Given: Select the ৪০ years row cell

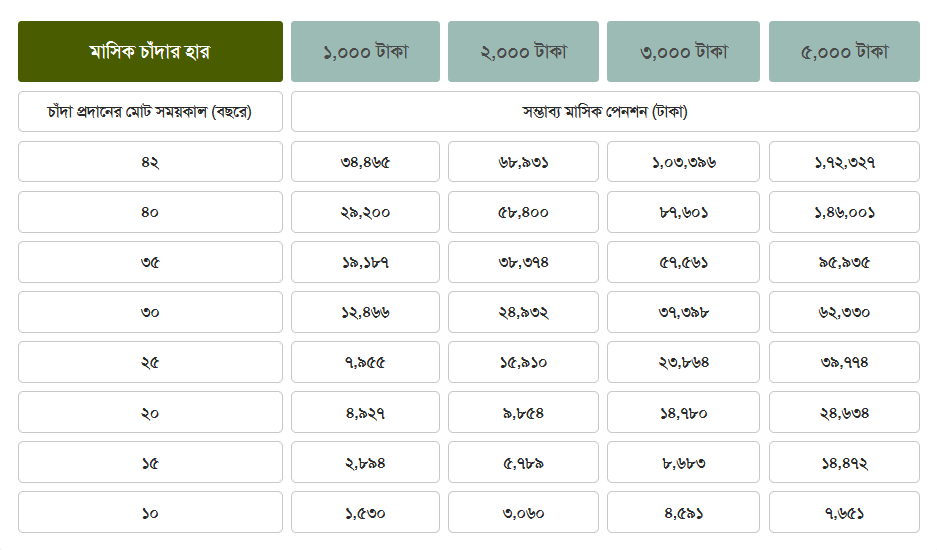Looking at the screenshot, I should click(x=150, y=212).
